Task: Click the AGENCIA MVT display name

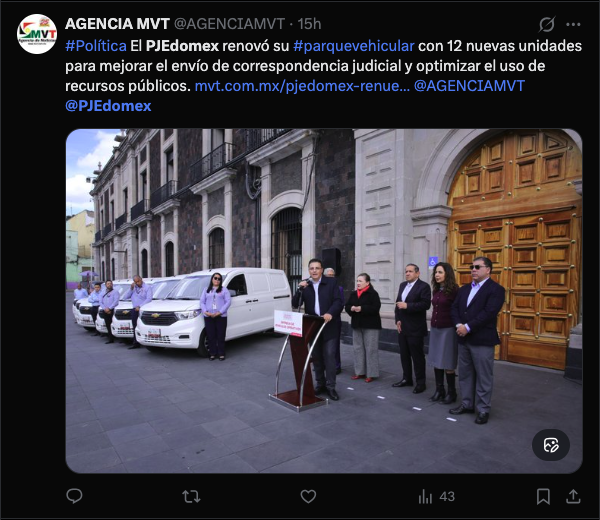Action: [x=117, y=24]
